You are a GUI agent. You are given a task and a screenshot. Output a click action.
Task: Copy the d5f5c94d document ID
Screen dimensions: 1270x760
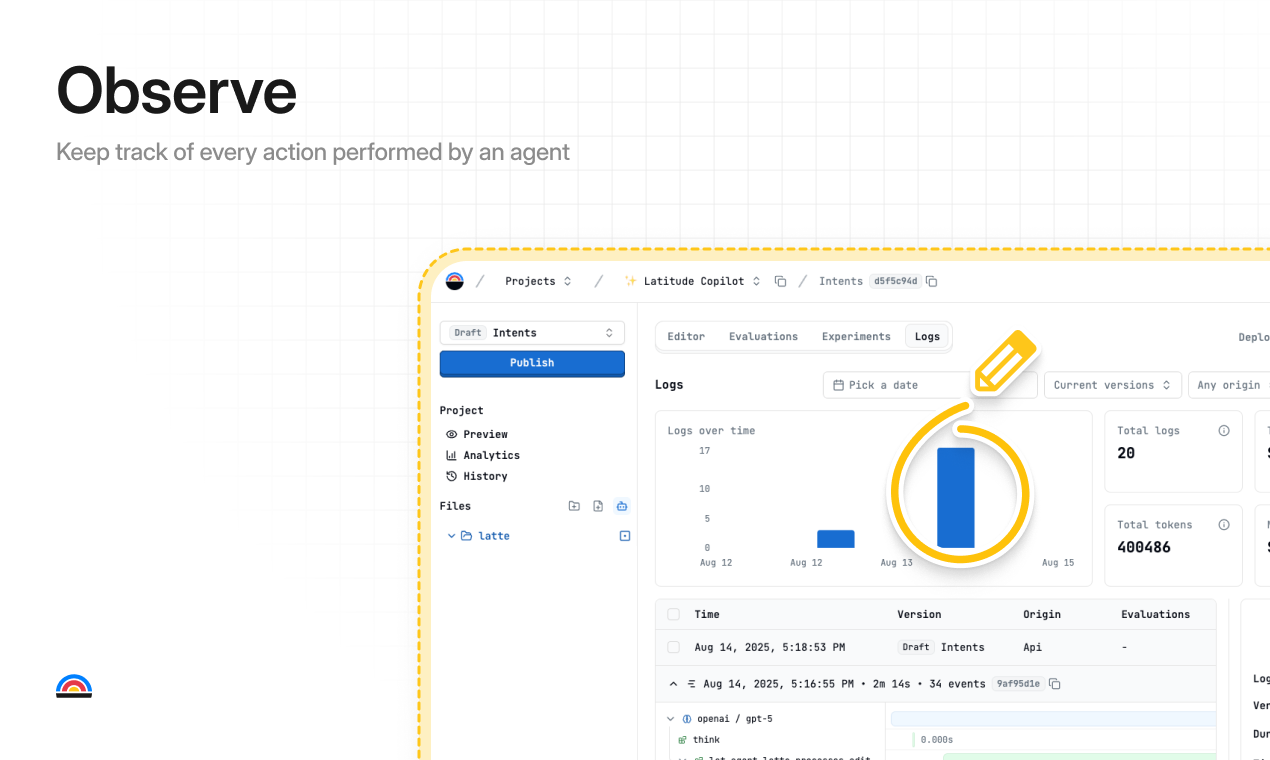click(x=931, y=281)
